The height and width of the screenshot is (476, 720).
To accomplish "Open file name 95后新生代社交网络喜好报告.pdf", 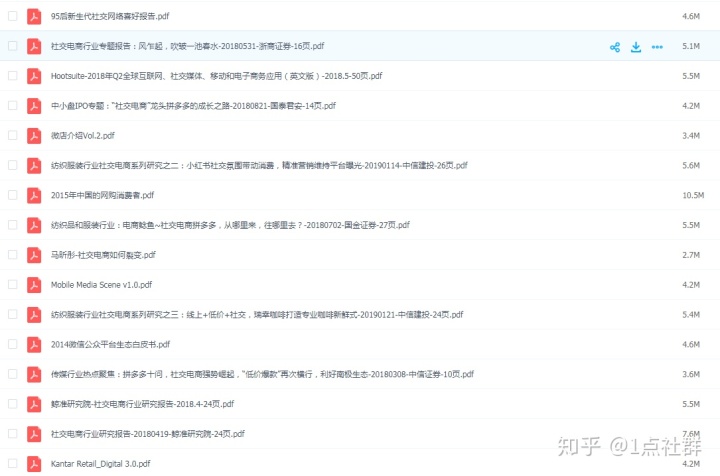I will 110,16.
